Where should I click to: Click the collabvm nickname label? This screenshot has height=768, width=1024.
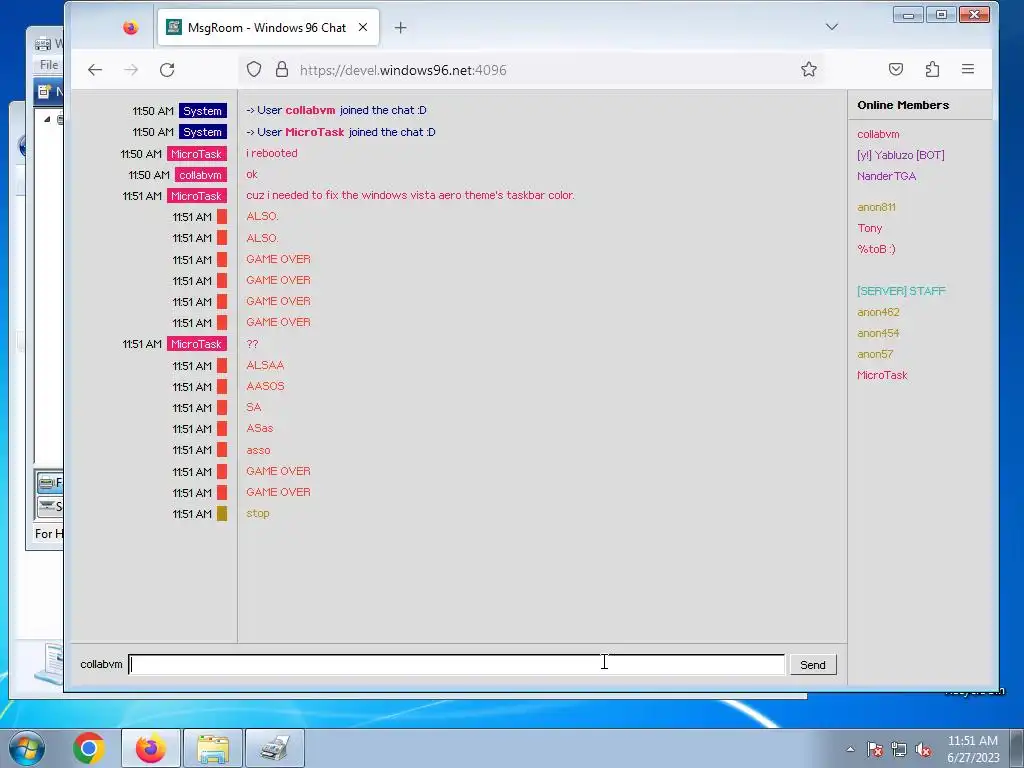[101, 664]
